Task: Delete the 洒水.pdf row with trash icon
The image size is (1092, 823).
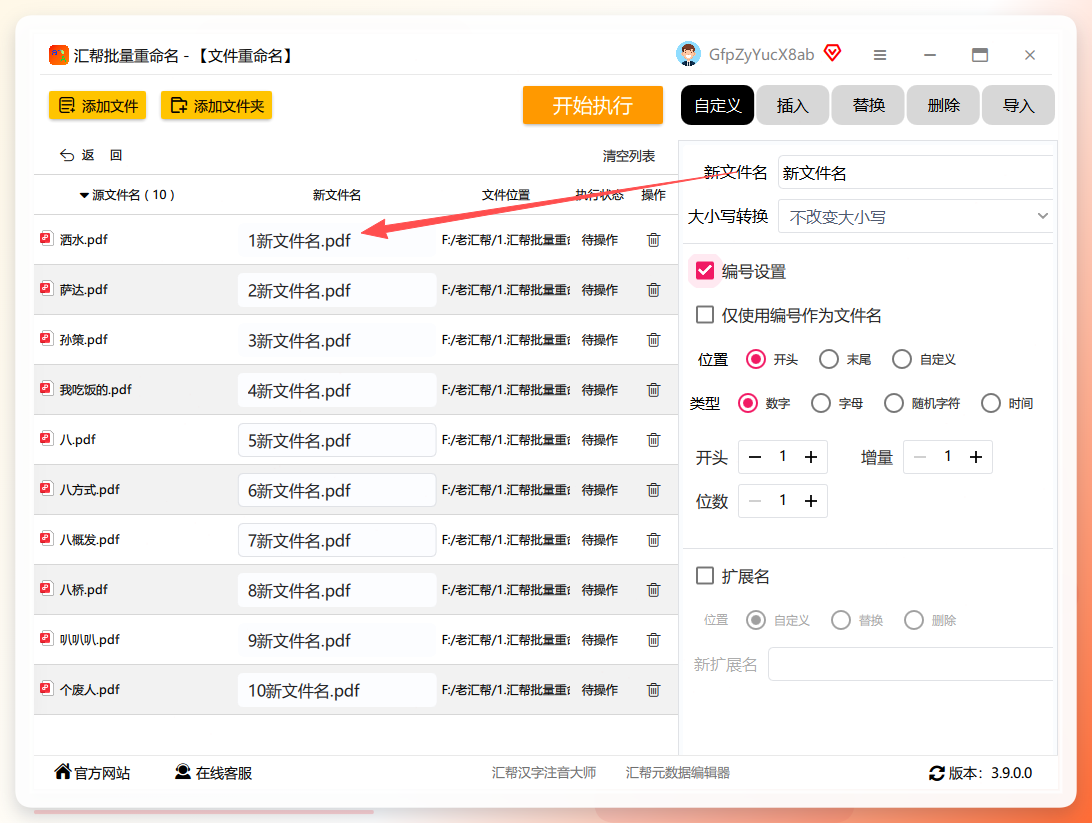Action: click(653, 240)
